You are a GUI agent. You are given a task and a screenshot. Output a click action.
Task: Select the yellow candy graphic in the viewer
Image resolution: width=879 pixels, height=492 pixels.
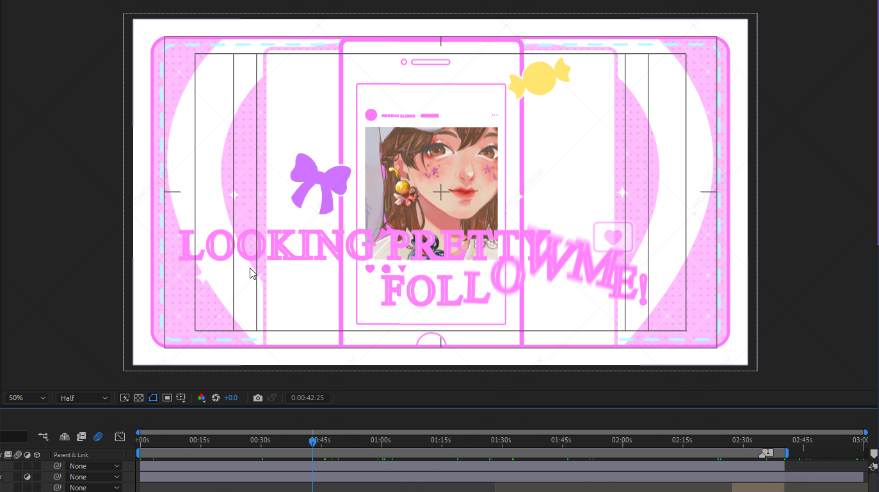click(x=539, y=78)
